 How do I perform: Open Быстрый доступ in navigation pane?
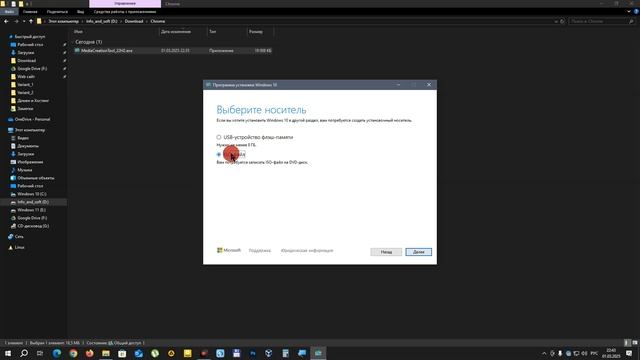30,37
